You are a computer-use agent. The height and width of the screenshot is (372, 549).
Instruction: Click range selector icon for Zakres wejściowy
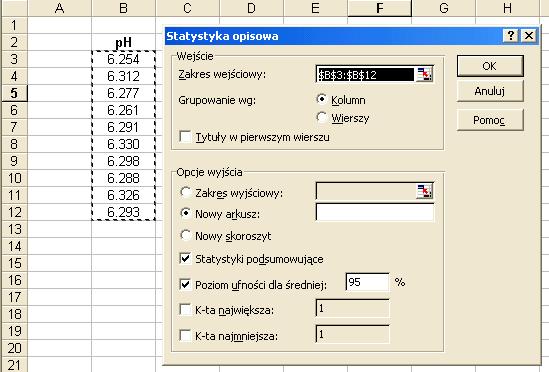[x=424, y=74]
